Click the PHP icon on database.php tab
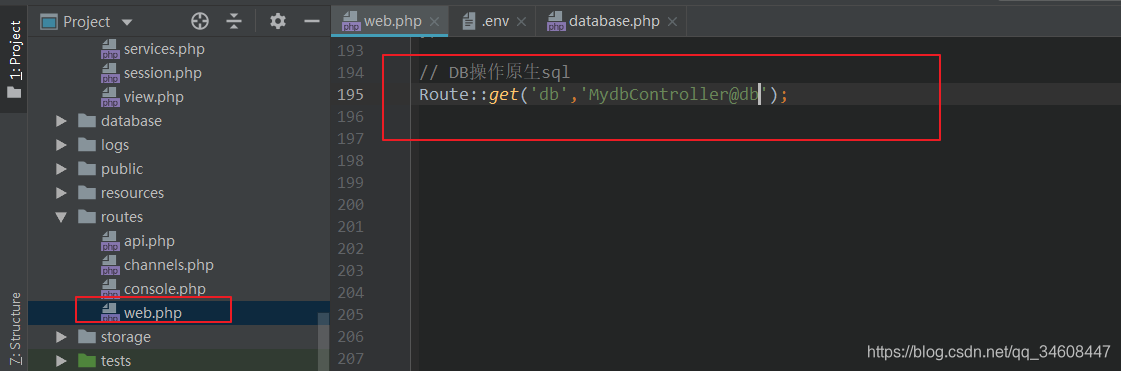1121x371 pixels. pyautogui.click(x=556, y=22)
